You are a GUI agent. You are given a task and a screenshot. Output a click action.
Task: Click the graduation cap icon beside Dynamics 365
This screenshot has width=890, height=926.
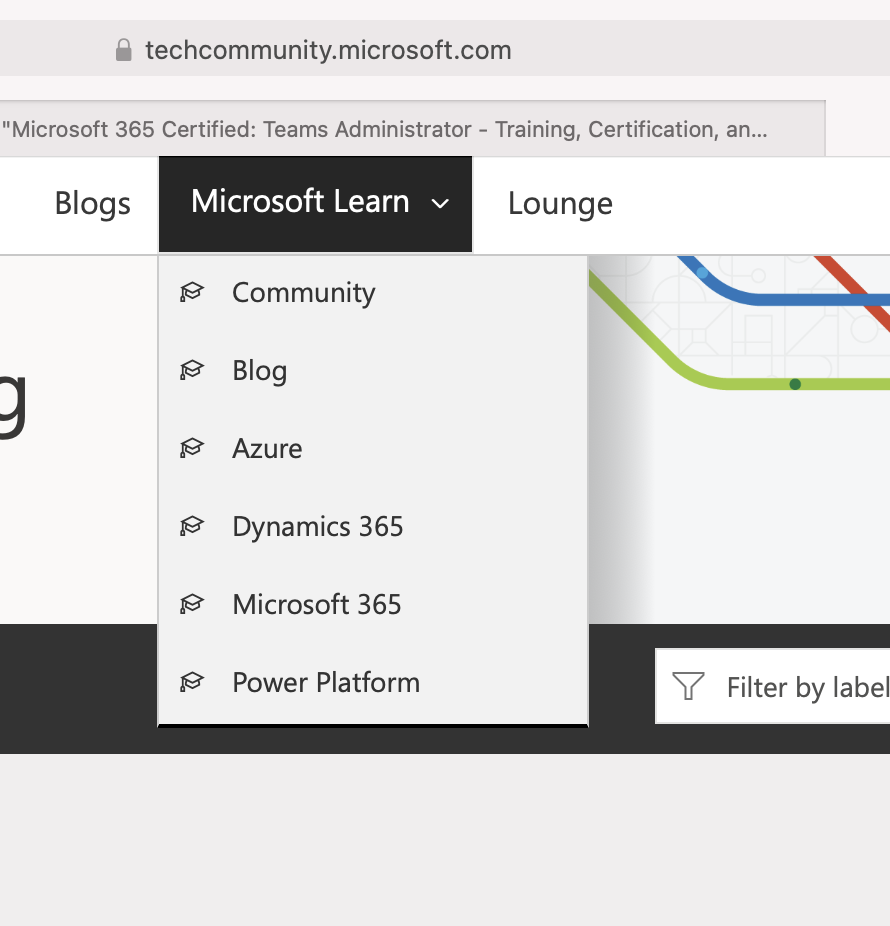pyautogui.click(x=192, y=525)
